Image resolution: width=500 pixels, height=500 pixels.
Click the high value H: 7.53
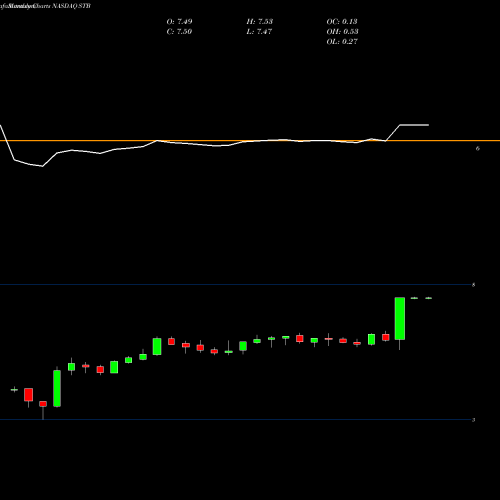(260, 21)
